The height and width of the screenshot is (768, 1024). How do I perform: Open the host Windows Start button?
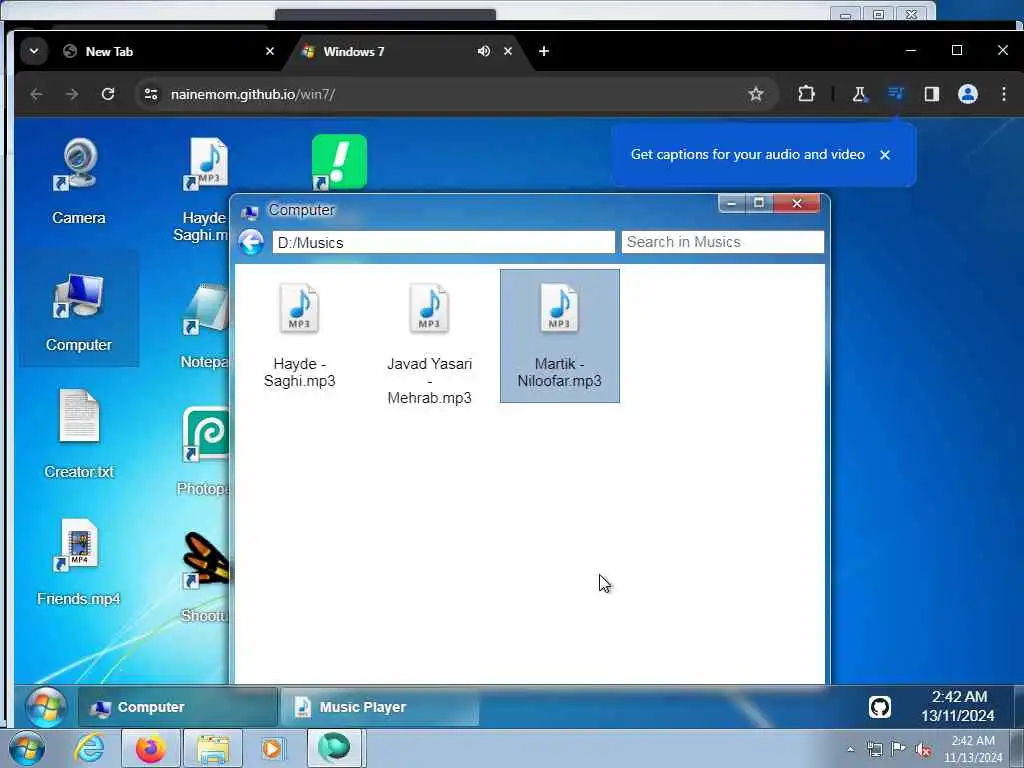tap(26, 748)
